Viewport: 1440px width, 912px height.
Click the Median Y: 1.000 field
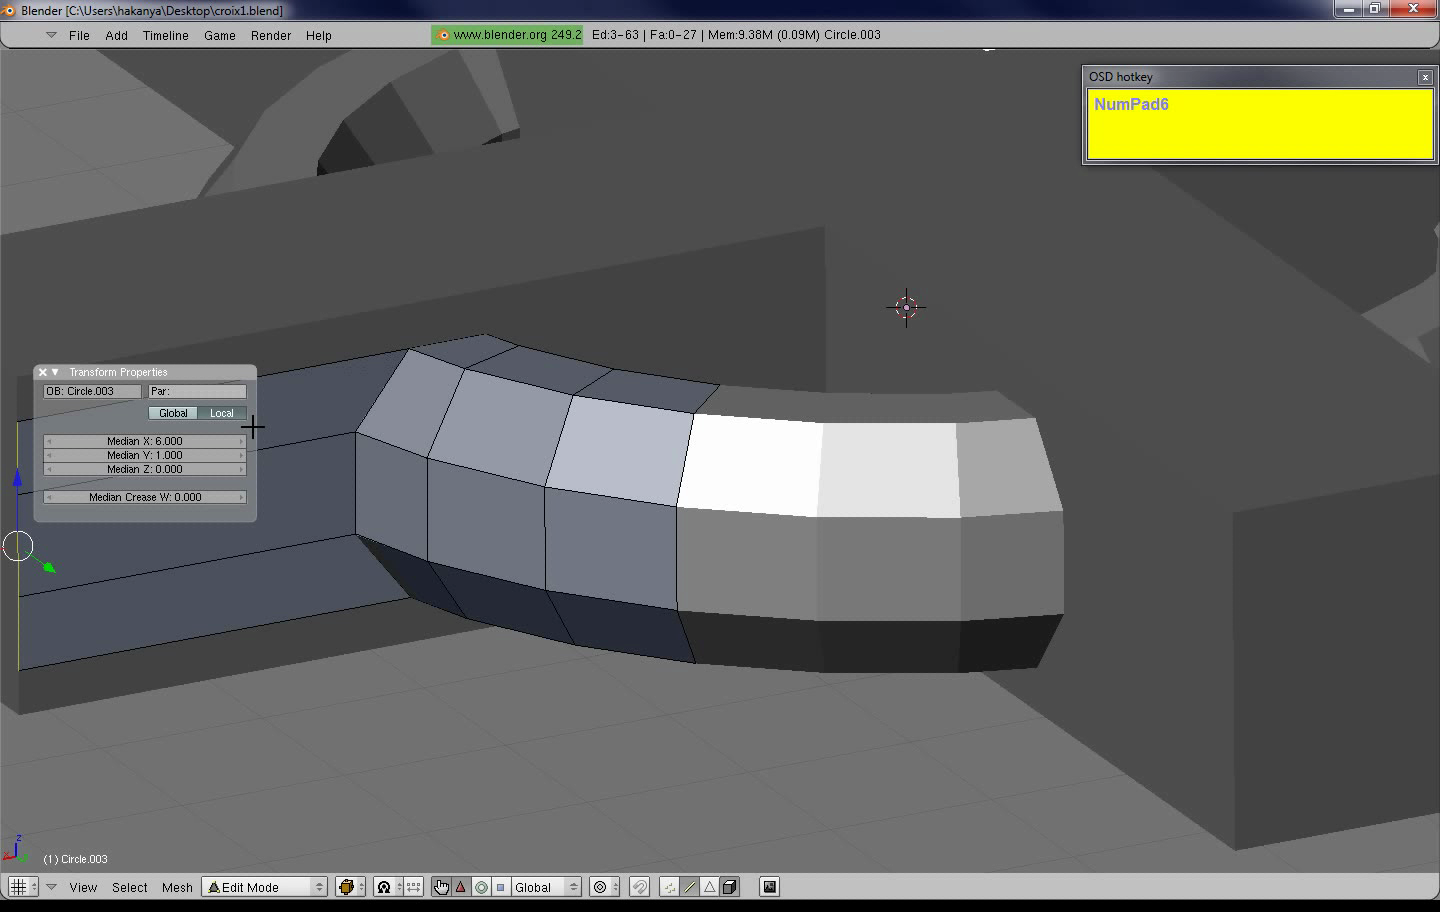coord(145,455)
